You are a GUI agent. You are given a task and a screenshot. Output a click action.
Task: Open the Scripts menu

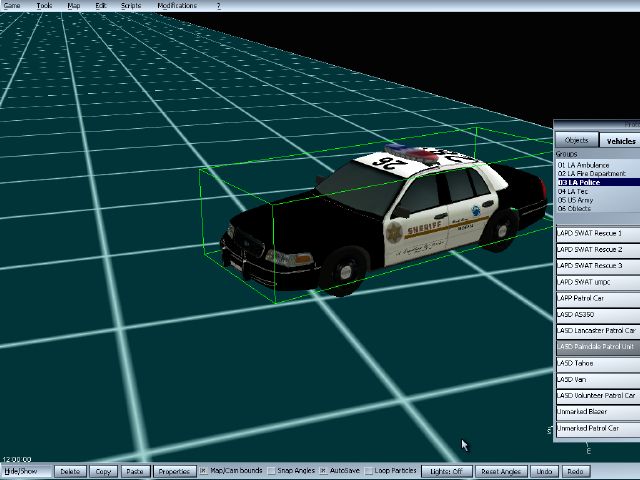pos(131,6)
